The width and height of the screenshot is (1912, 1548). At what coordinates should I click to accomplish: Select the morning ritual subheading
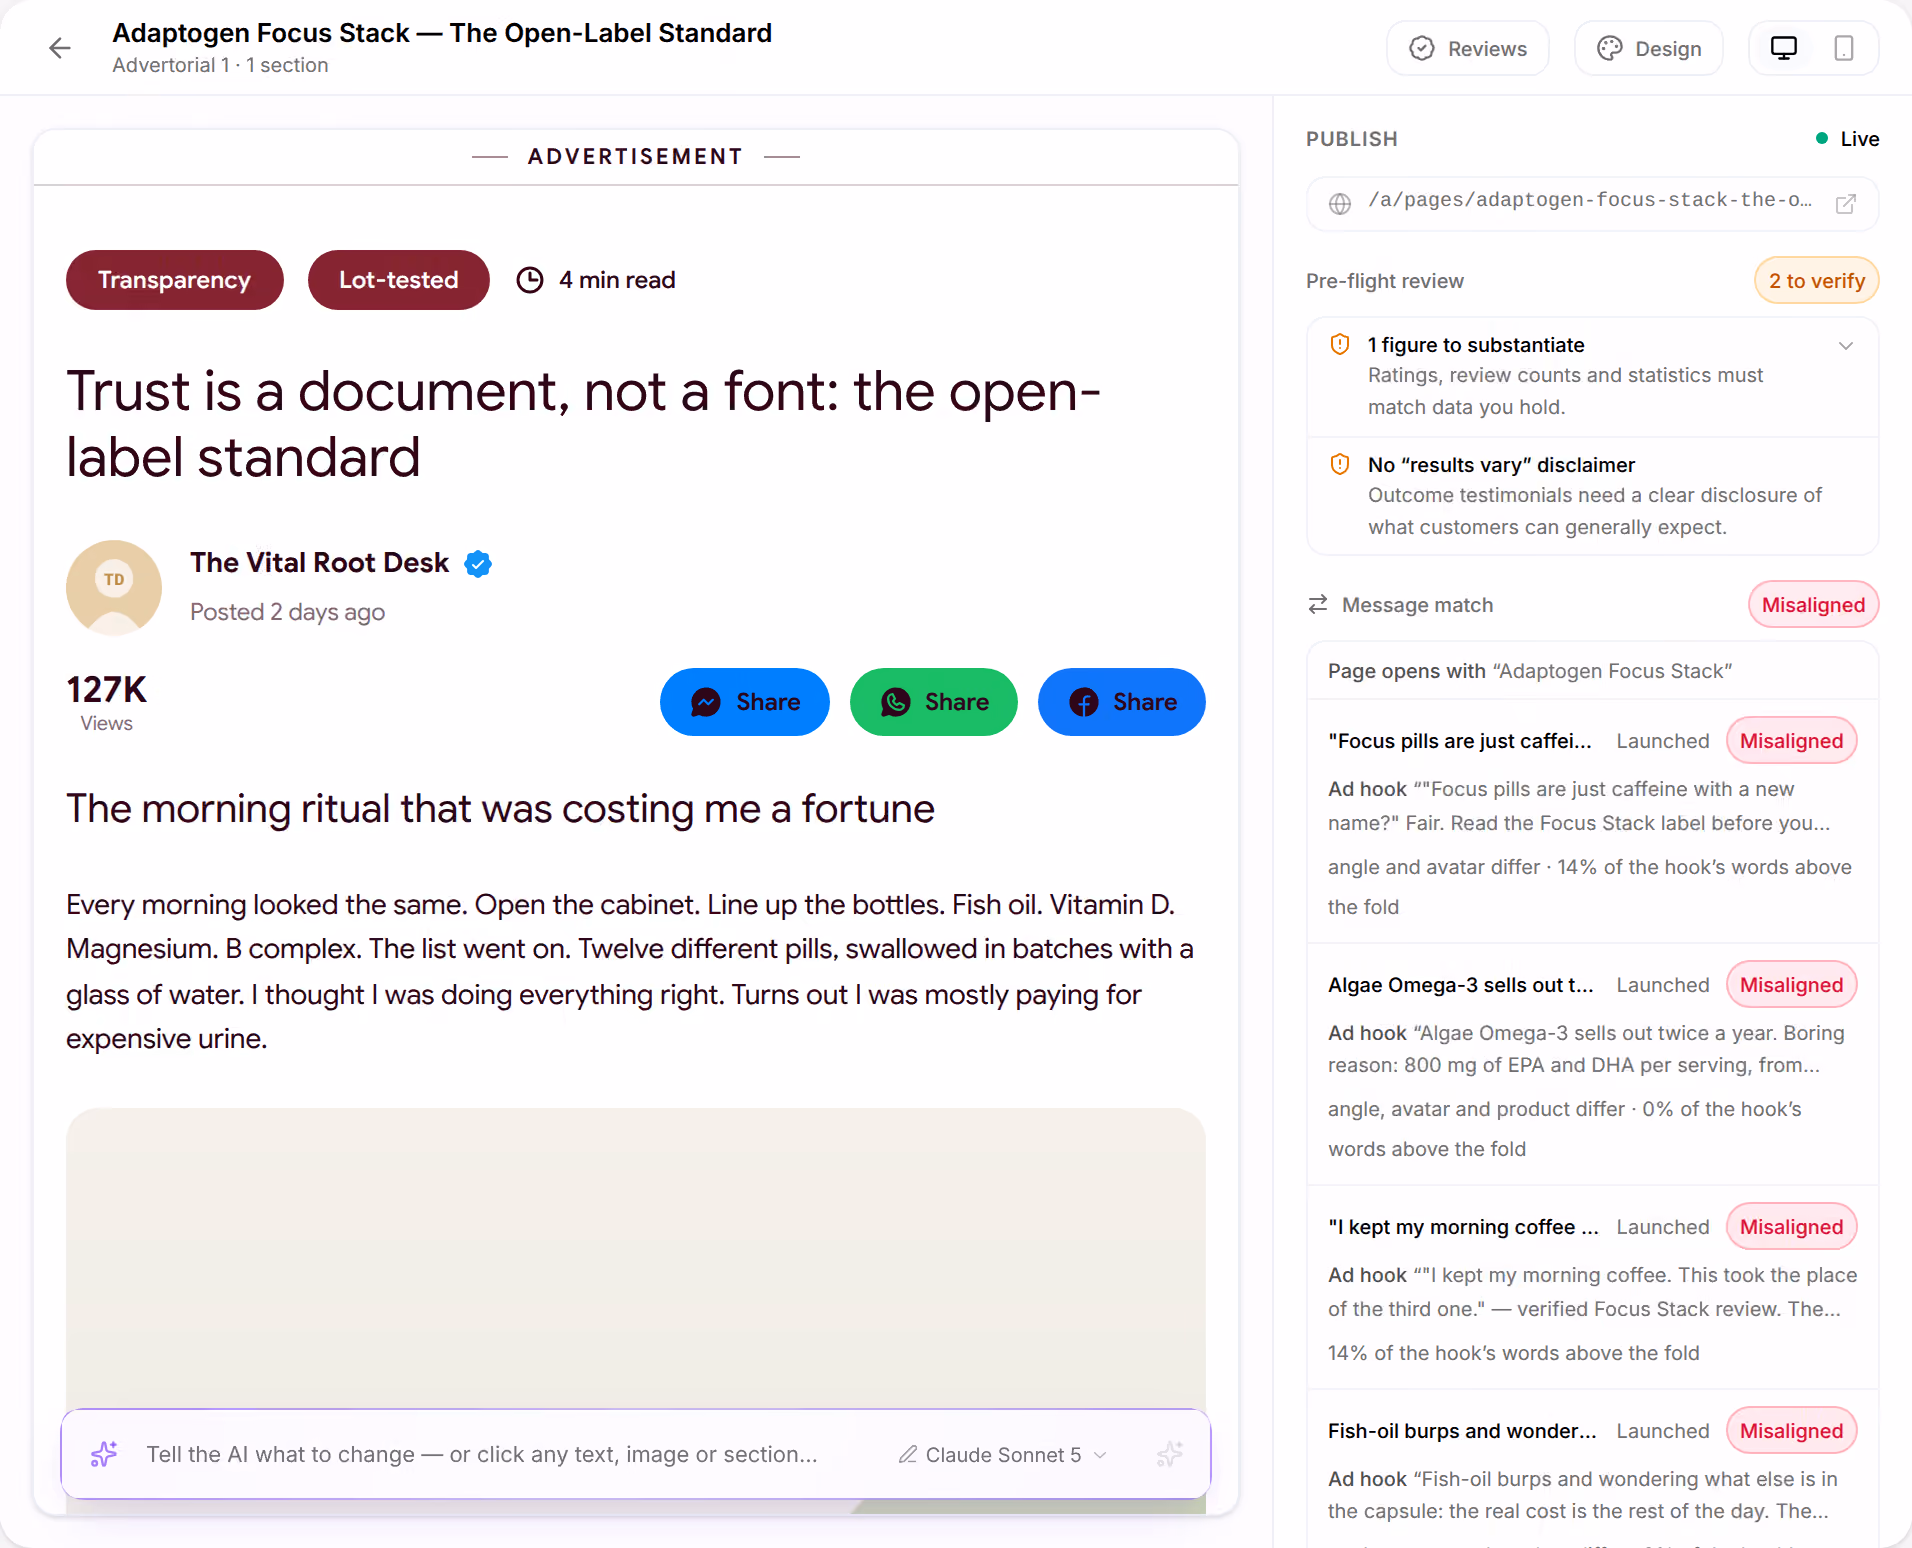point(500,809)
